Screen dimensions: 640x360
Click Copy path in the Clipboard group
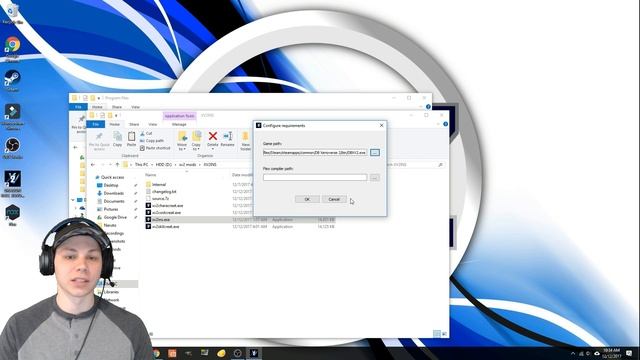click(152, 140)
